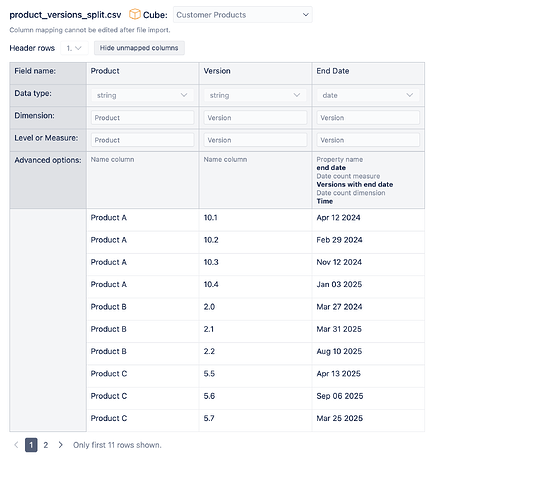Open the Customer Products cube dropdown
This screenshot has width=548, height=499.
point(243,15)
